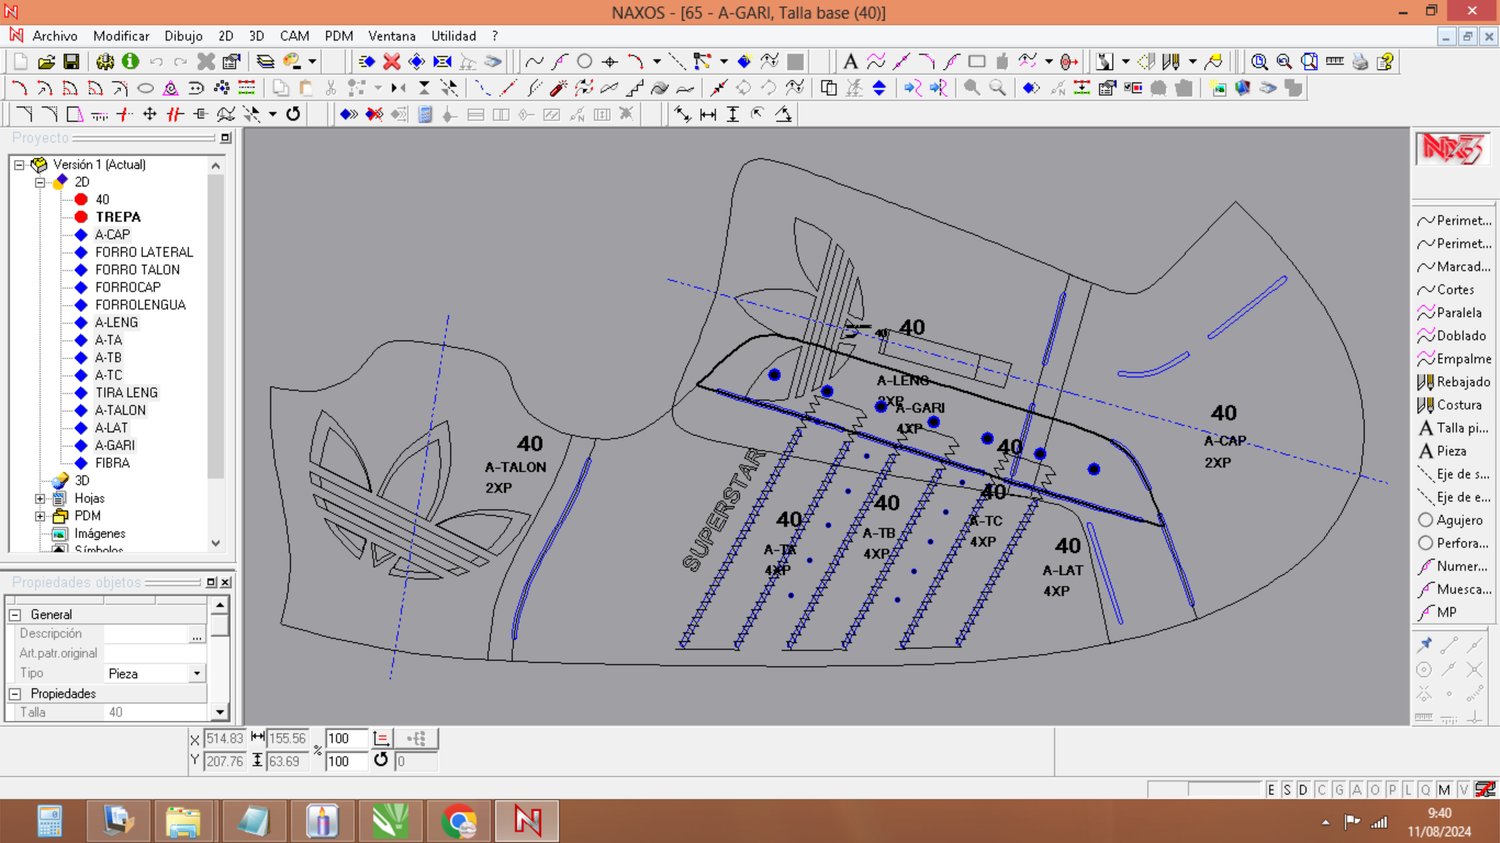Expand the PDM tree node
Image resolution: width=1500 pixels, height=843 pixels.
40,516
